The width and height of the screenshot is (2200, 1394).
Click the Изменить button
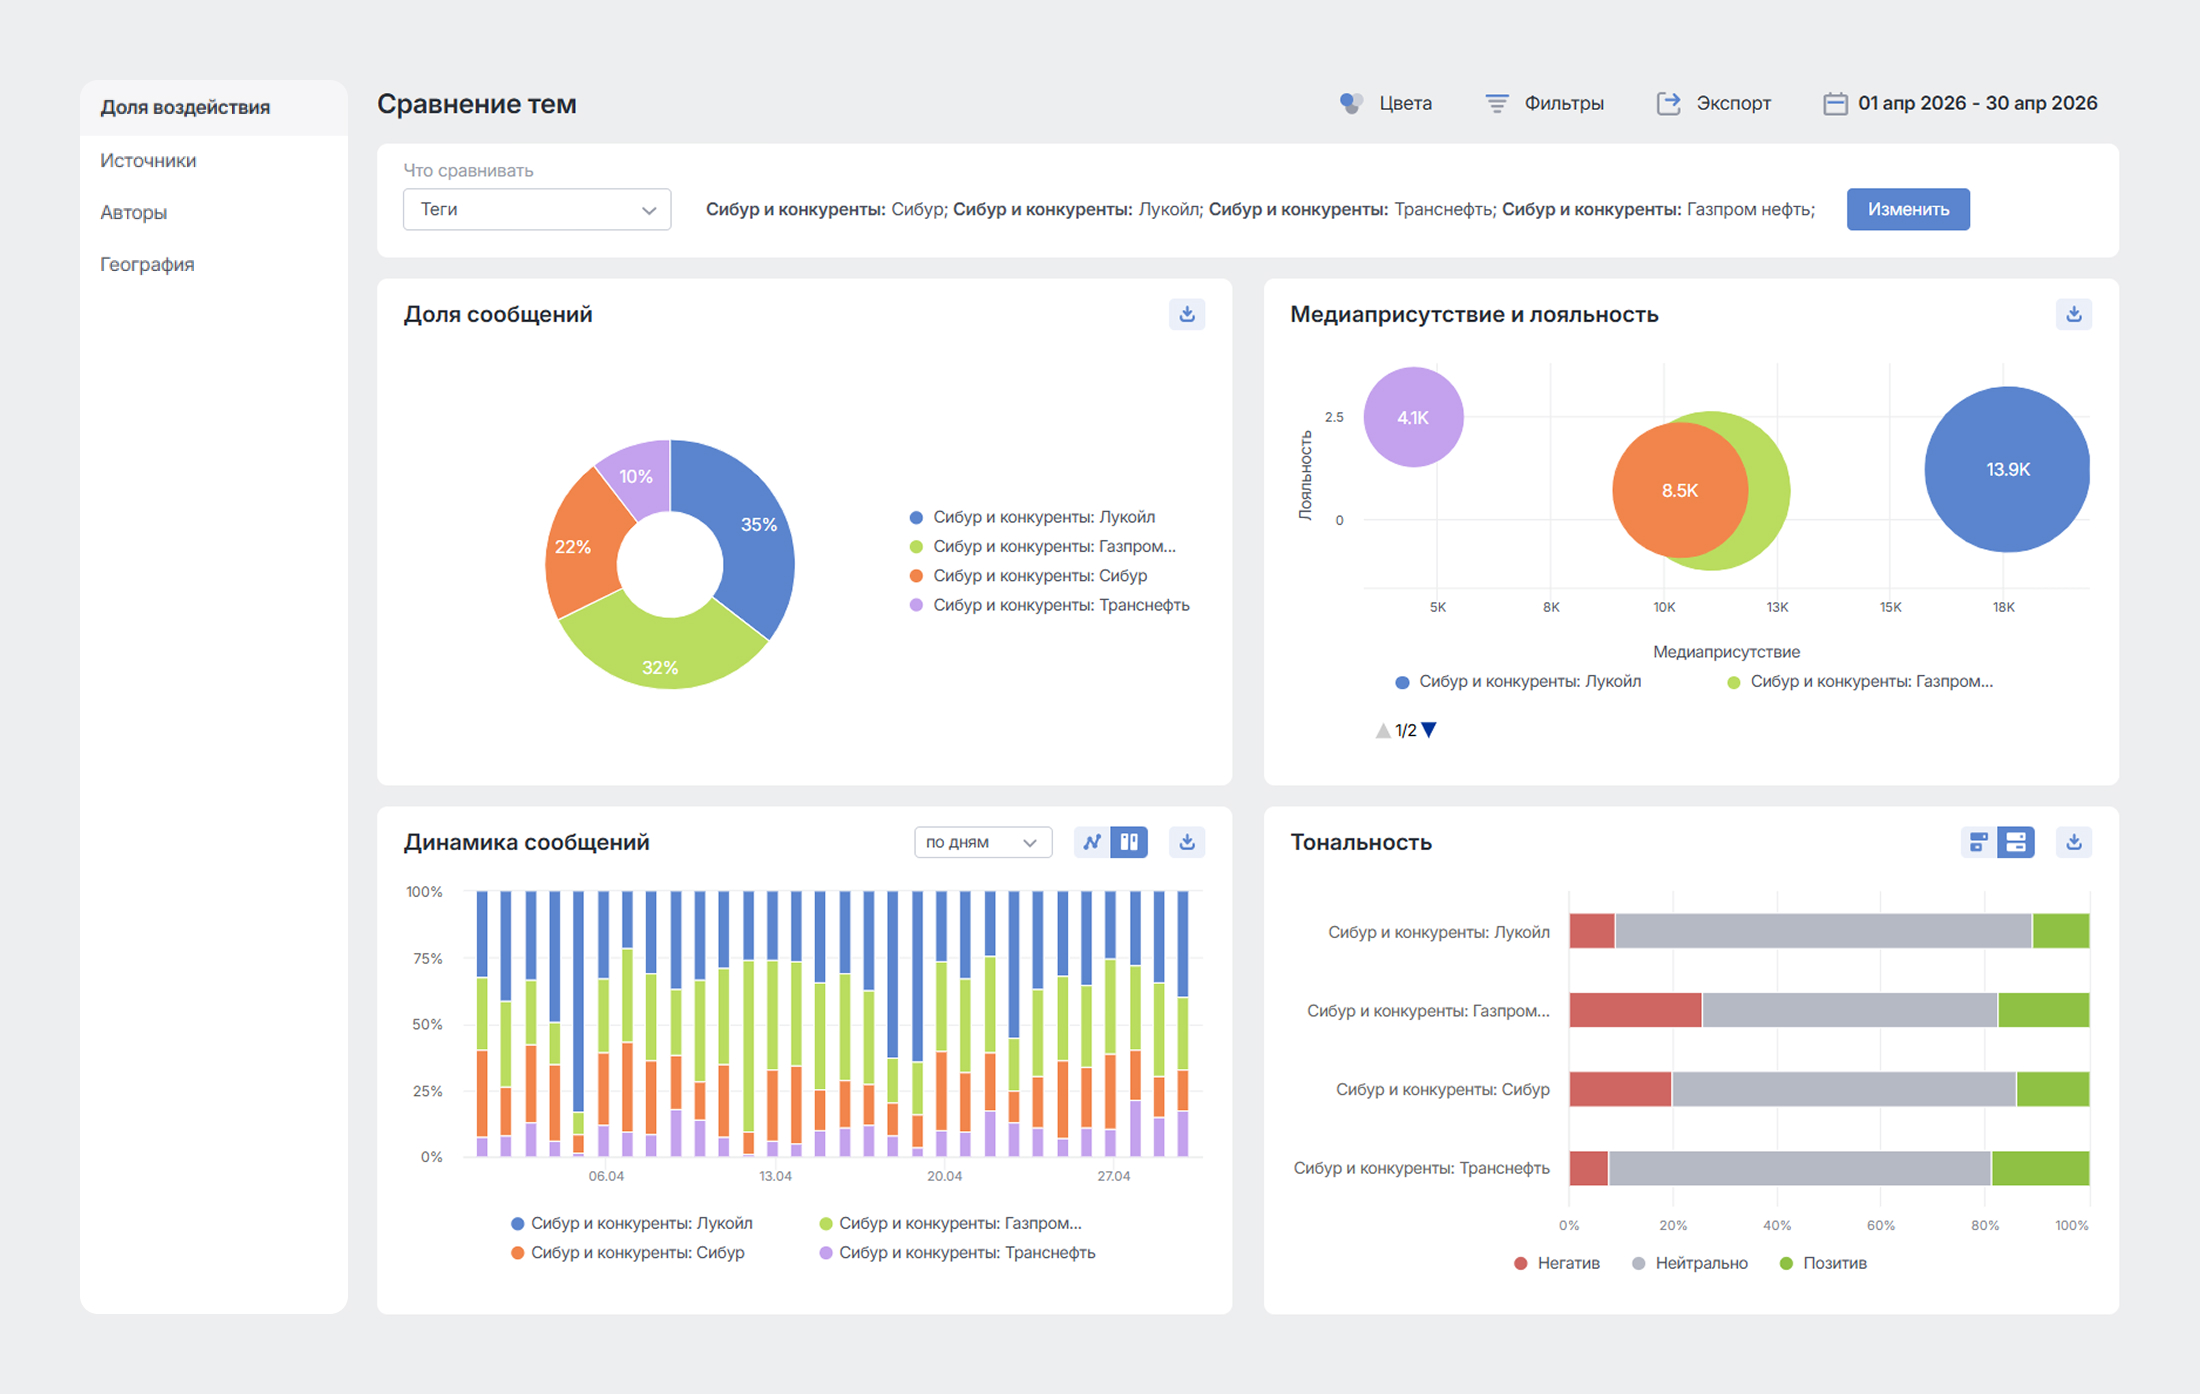(1908, 209)
